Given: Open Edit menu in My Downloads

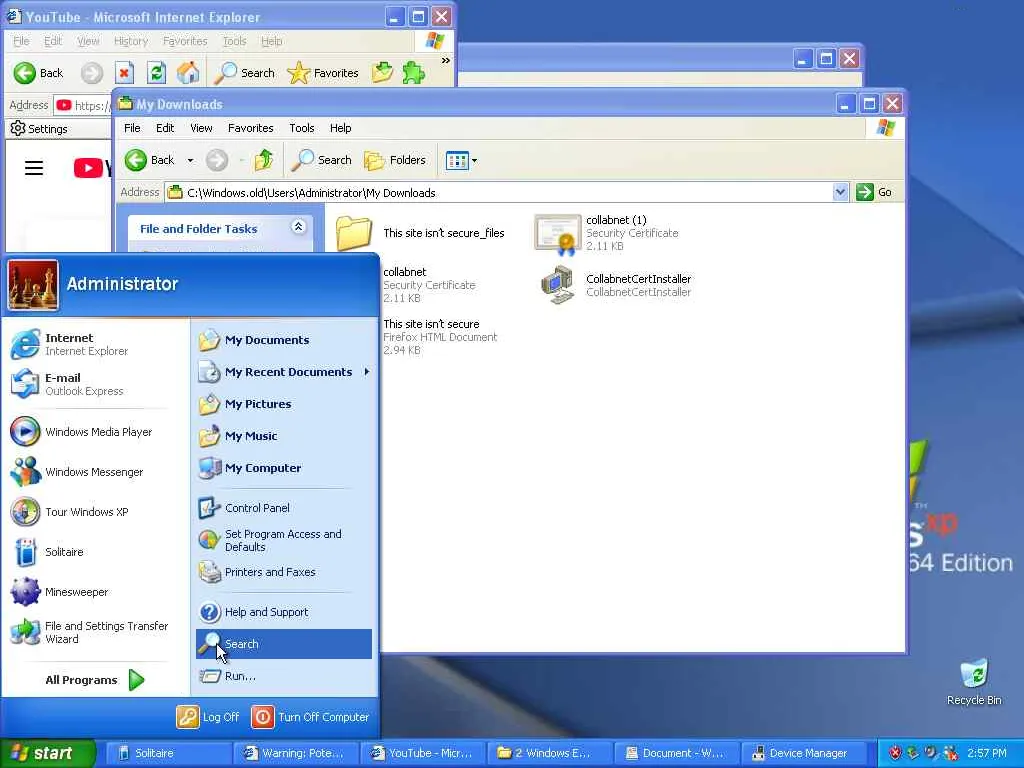Looking at the screenshot, I should click(x=165, y=128).
